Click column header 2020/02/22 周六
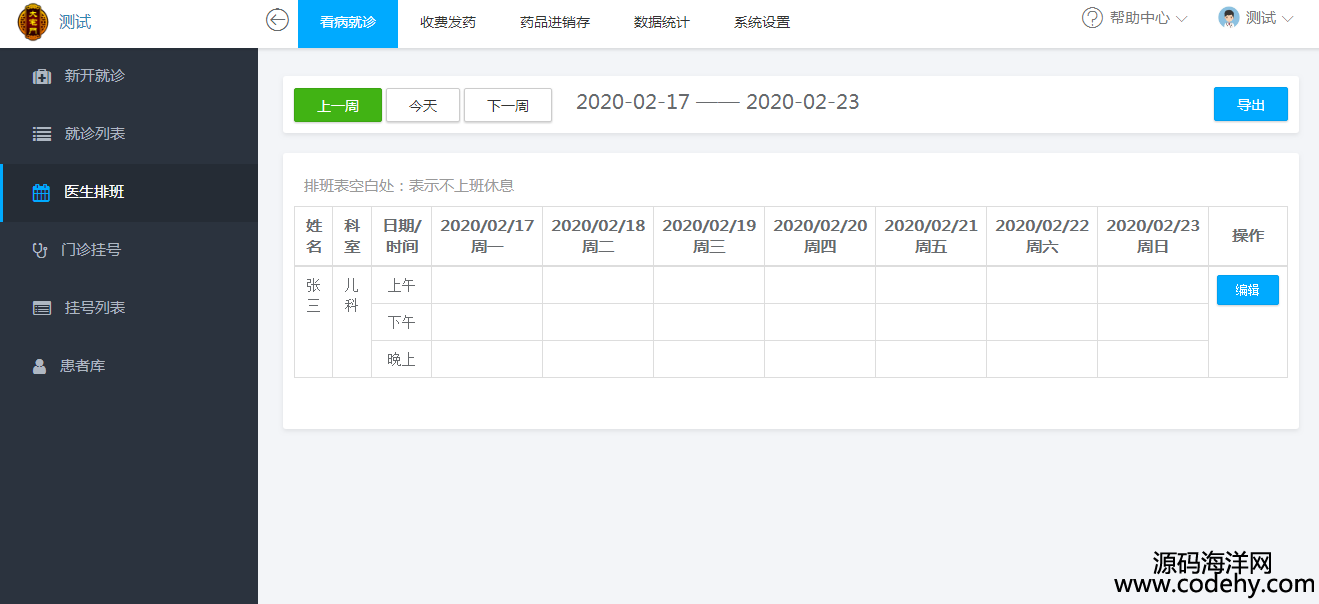This screenshot has width=1319, height=604. (1042, 236)
